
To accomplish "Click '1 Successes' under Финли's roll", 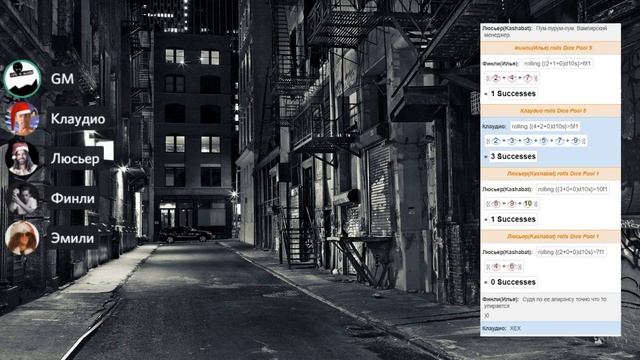I will coord(513,93).
